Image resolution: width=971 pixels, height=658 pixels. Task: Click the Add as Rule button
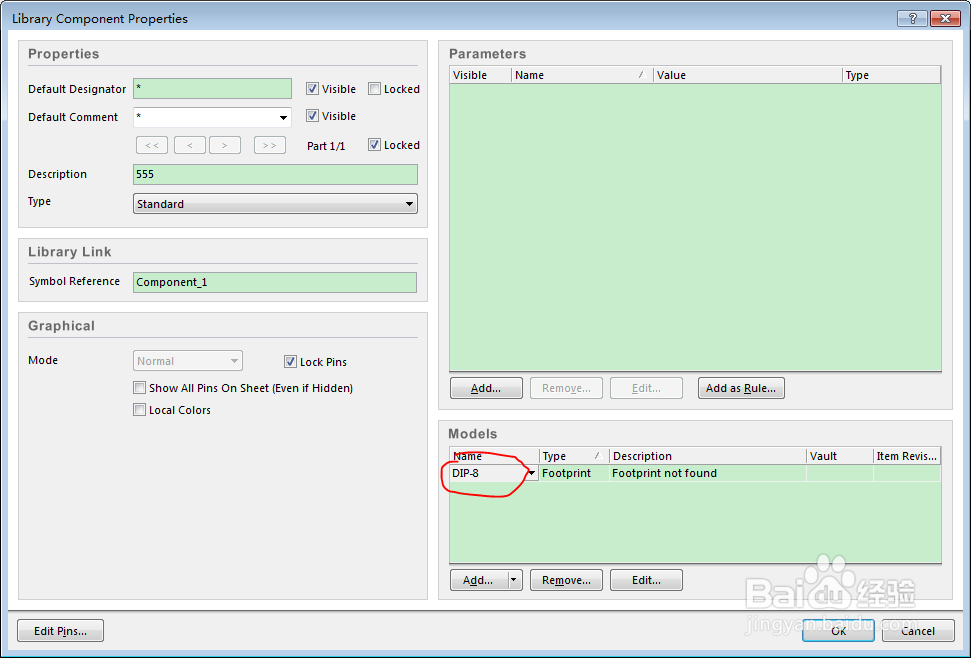[x=741, y=388]
